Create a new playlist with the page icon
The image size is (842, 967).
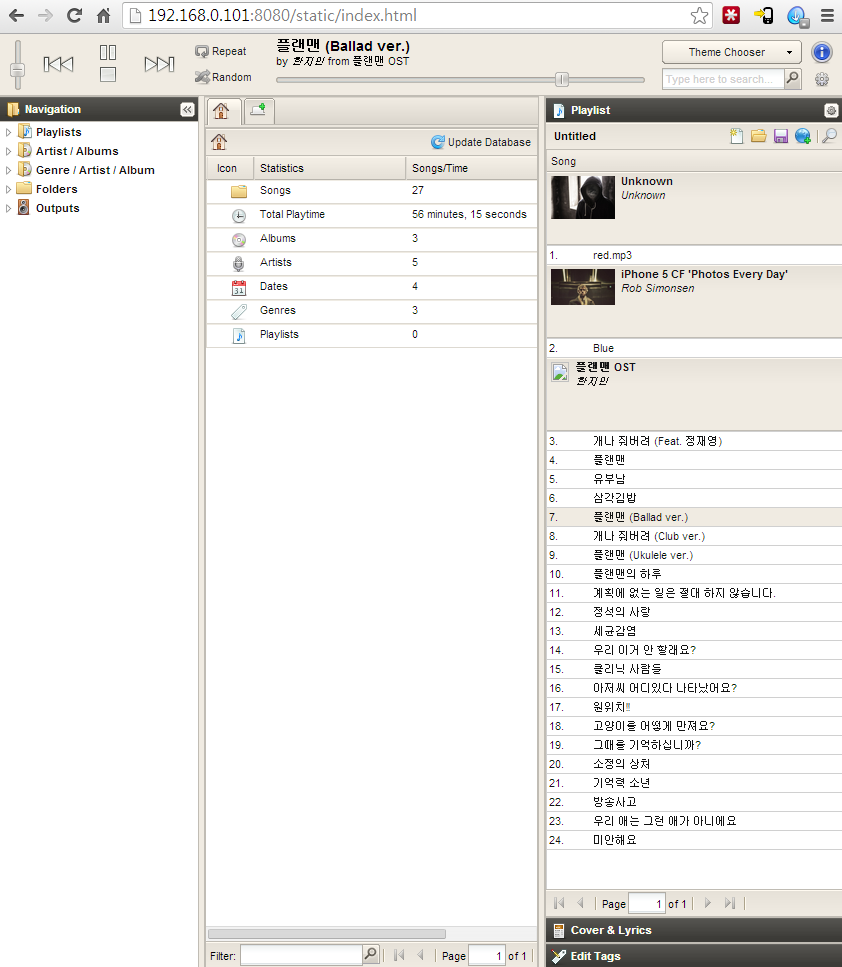point(737,136)
